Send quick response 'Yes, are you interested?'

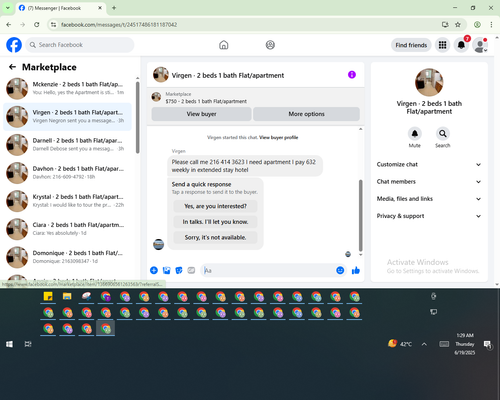(x=215, y=206)
